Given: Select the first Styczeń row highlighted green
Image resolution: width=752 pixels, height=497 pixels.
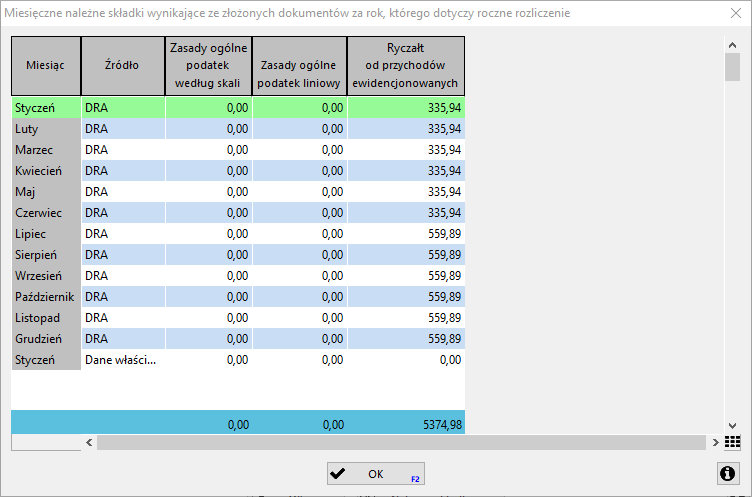Looking at the screenshot, I should coord(238,108).
